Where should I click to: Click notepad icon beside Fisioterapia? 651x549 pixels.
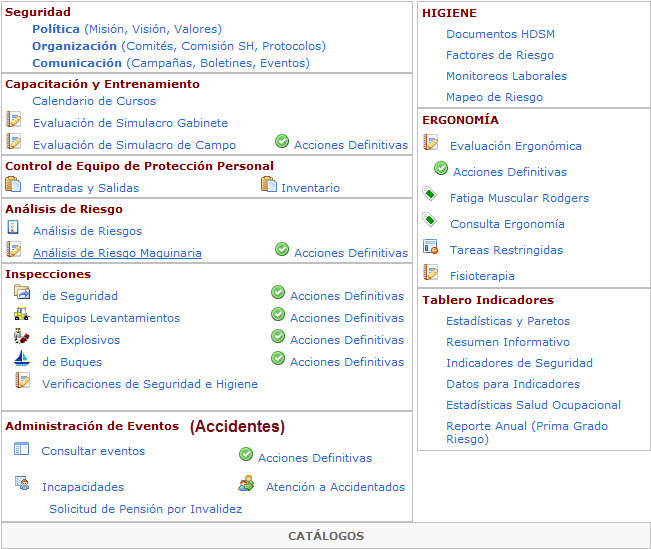pyautogui.click(x=431, y=272)
